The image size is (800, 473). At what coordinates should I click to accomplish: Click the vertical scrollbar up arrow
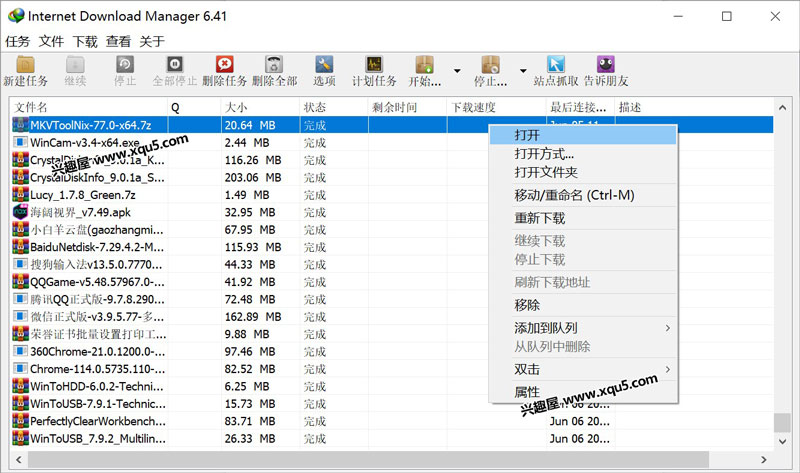coord(782,108)
